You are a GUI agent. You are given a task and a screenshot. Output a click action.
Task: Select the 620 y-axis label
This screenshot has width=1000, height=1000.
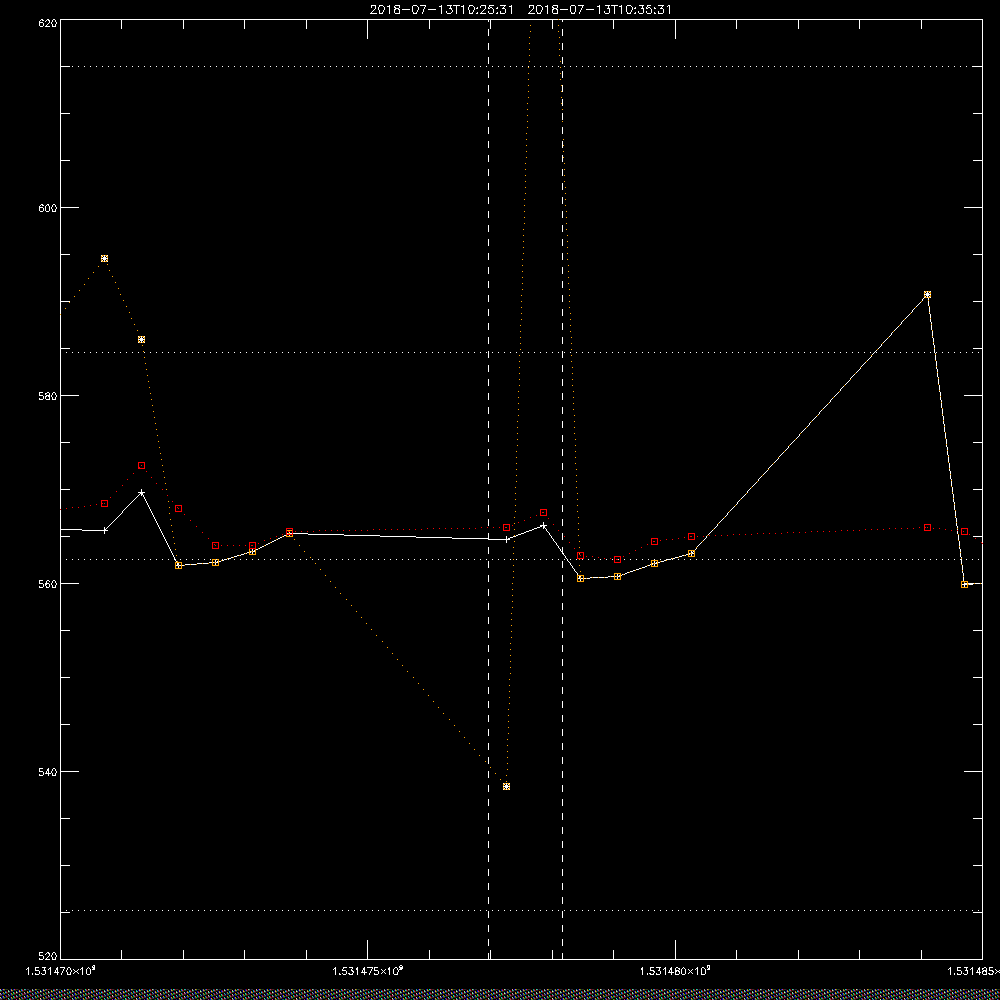point(48,22)
